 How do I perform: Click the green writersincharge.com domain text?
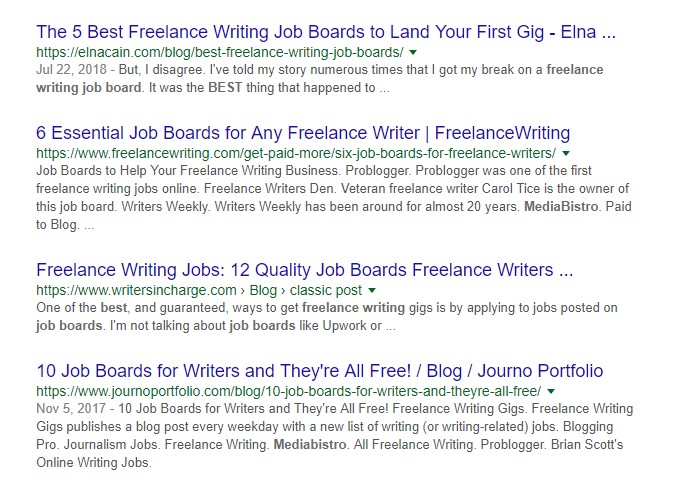[x=136, y=291]
